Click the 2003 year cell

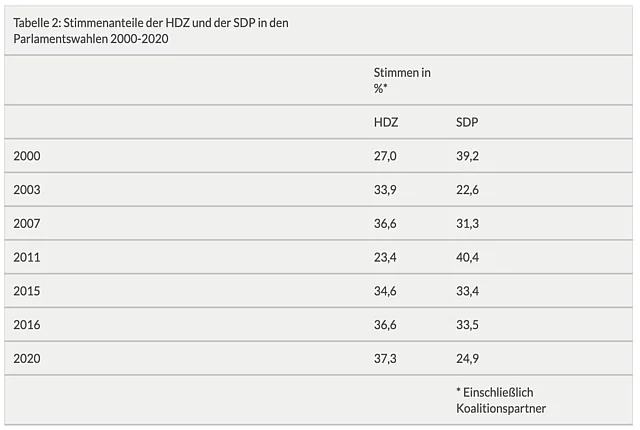[27, 190]
